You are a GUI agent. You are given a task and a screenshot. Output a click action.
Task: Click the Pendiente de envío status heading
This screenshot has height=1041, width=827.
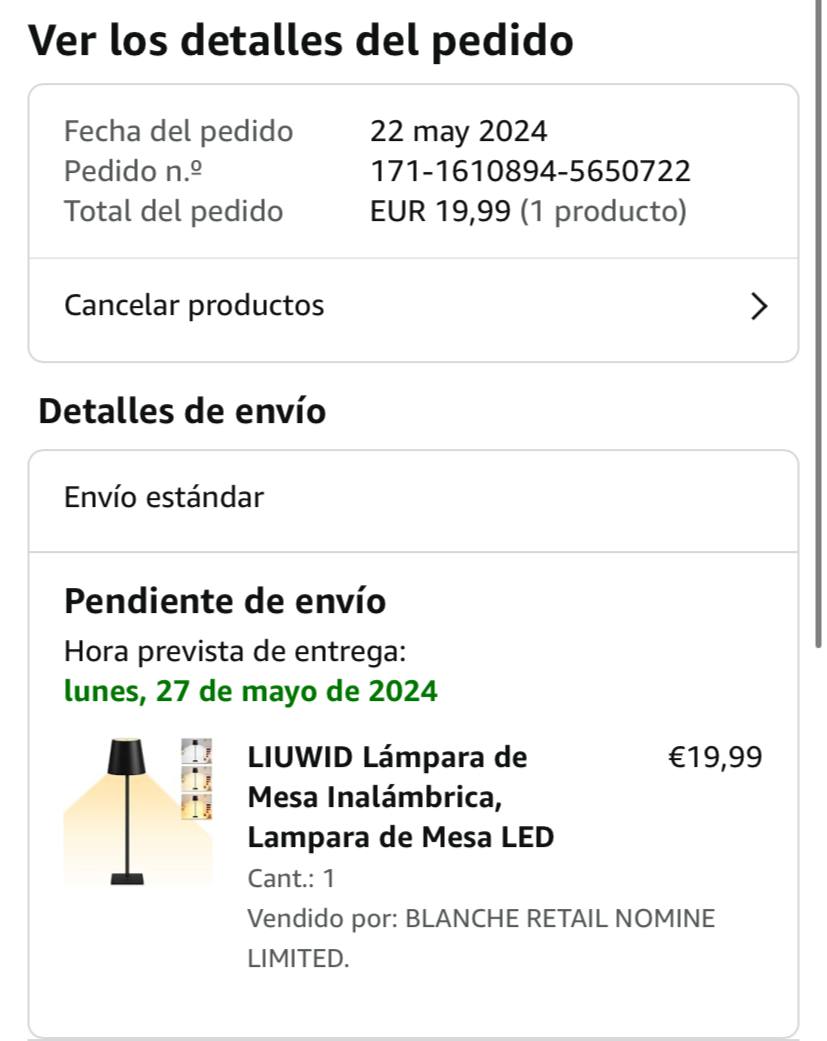pyautogui.click(x=225, y=601)
